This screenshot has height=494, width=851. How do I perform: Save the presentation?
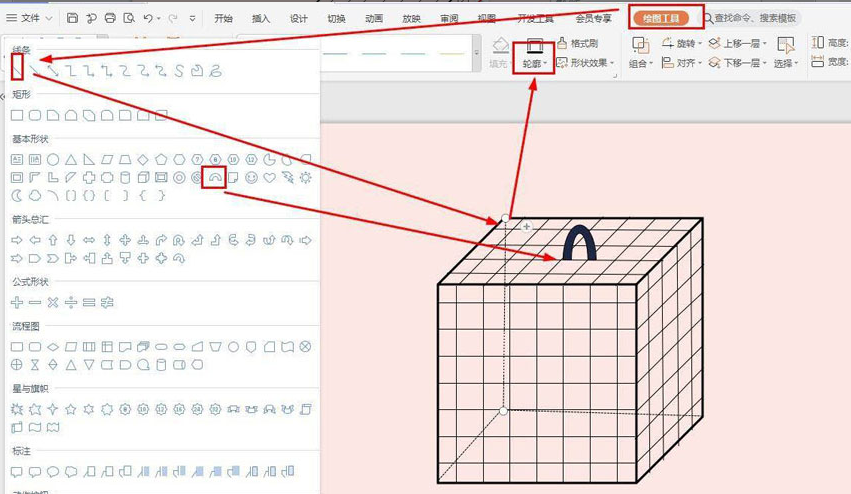click(72, 18)
